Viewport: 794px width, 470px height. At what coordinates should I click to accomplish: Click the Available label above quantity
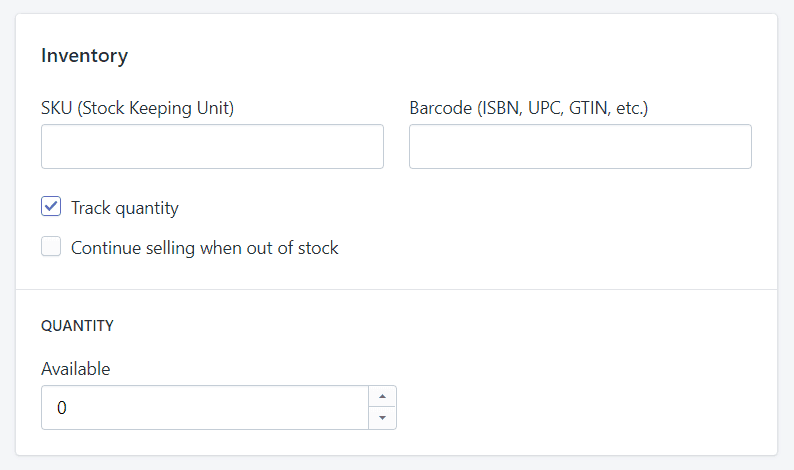[75, 369]
